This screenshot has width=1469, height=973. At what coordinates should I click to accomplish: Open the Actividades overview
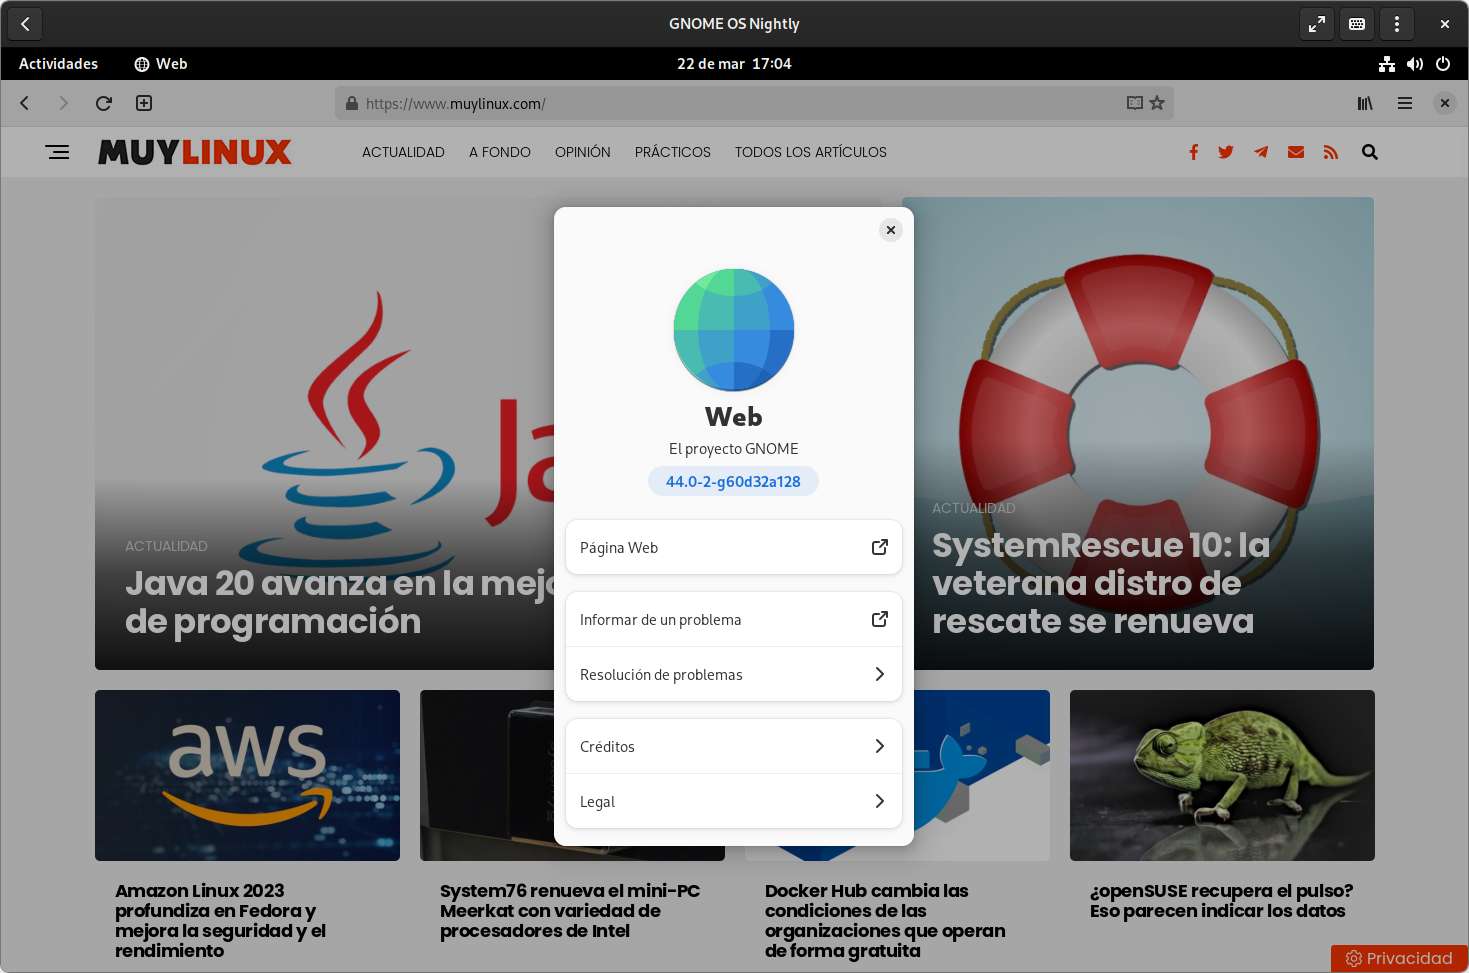pos(59,64)
